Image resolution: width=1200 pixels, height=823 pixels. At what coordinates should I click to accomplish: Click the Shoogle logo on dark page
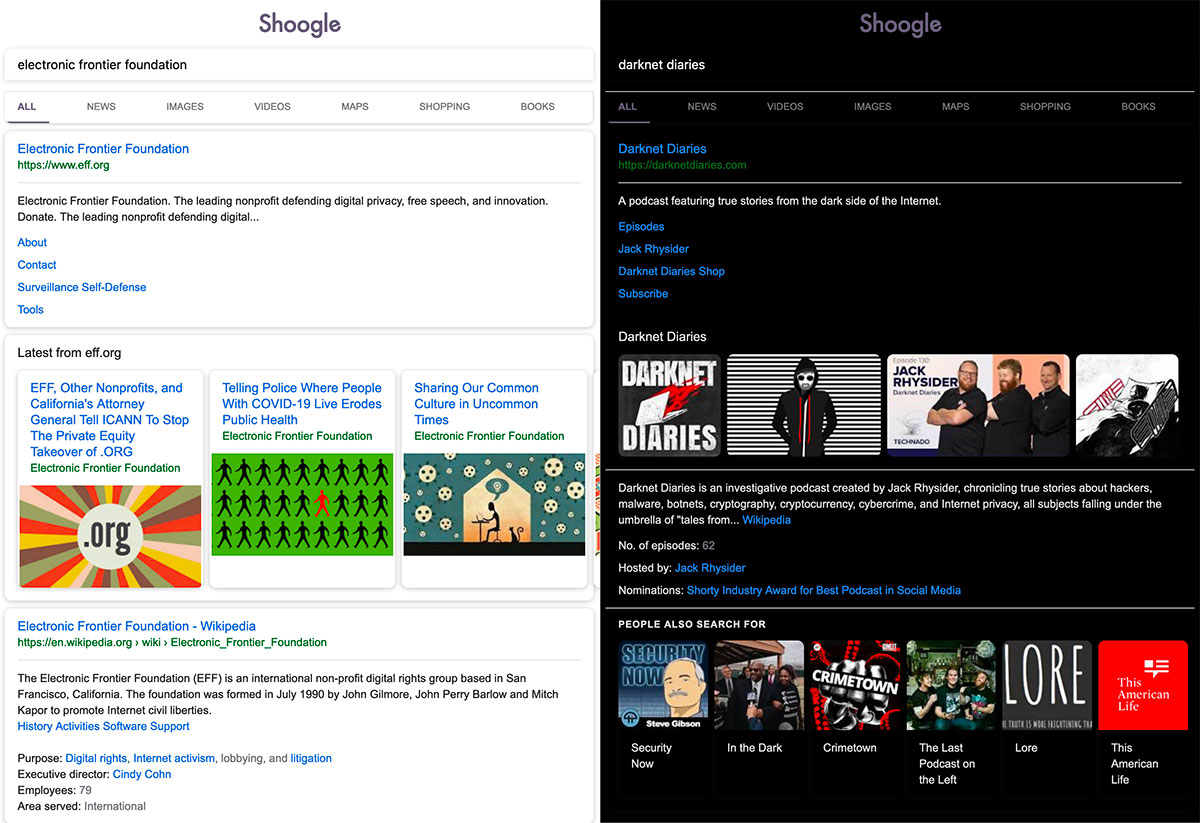tap(900, 24)
